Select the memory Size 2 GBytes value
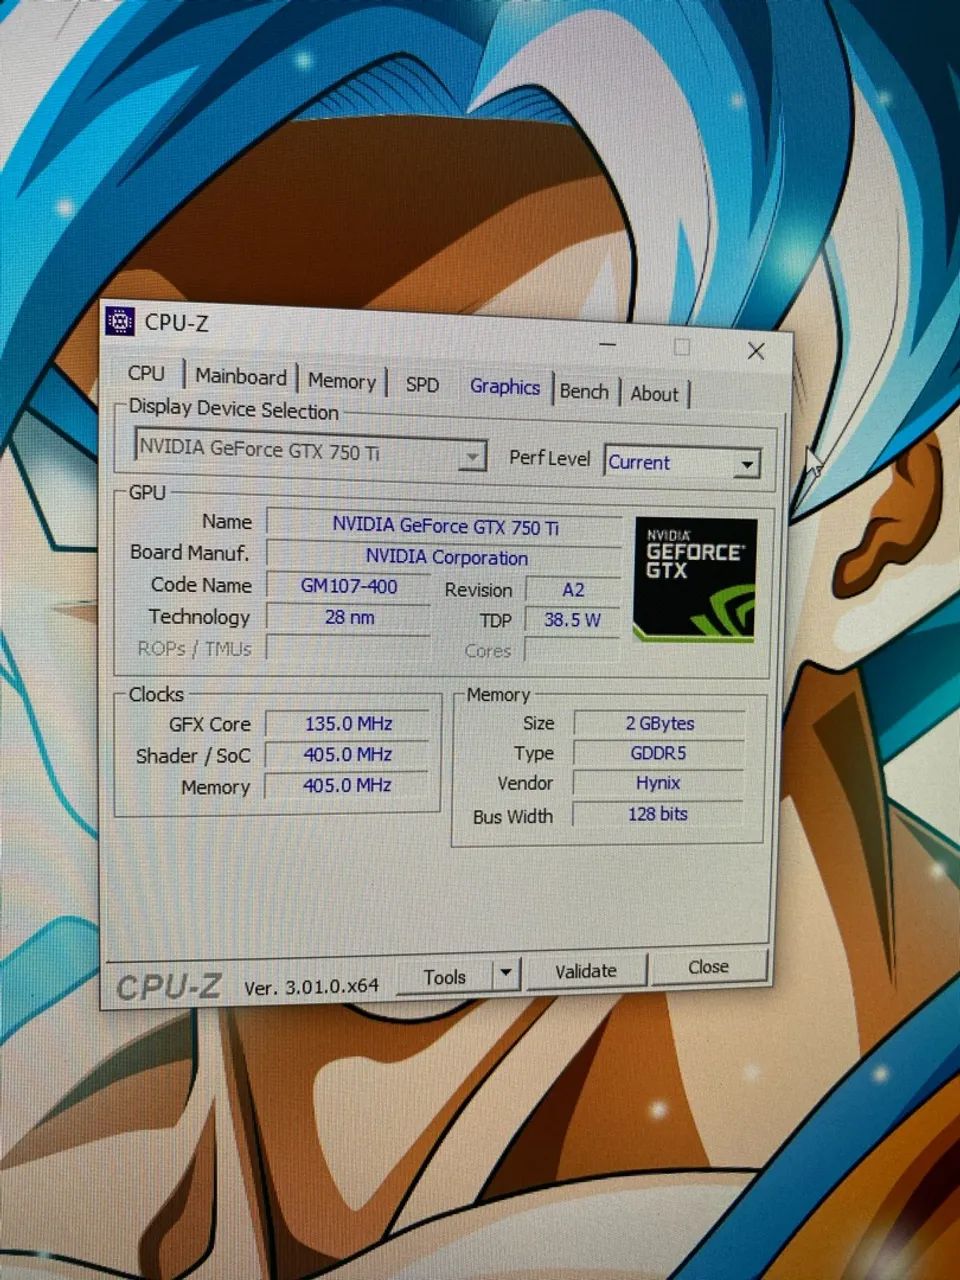Image resolution: width=960 pixels, height=1280 pixels. tap(659, 724)
